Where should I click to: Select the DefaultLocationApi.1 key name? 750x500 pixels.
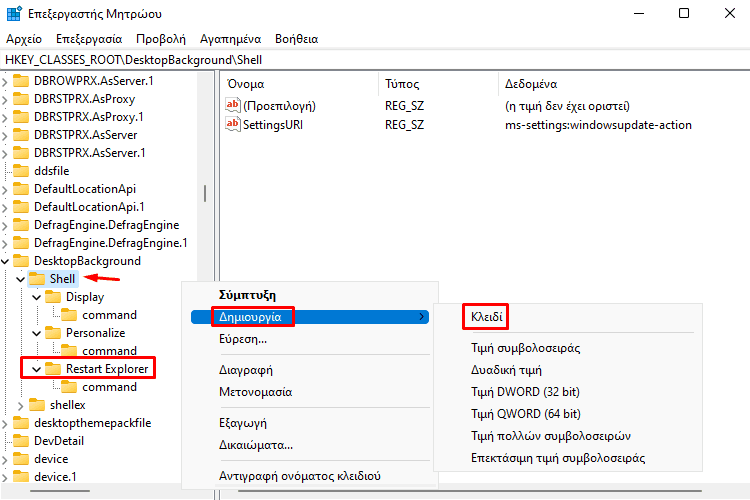(x=89, y=207)
